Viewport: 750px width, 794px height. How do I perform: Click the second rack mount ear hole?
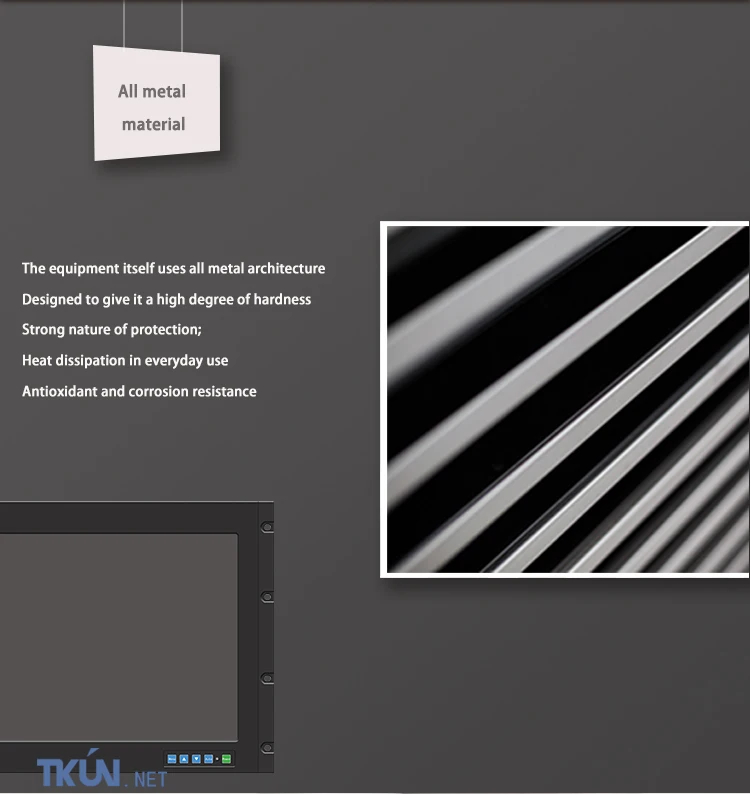click(267, 597)
